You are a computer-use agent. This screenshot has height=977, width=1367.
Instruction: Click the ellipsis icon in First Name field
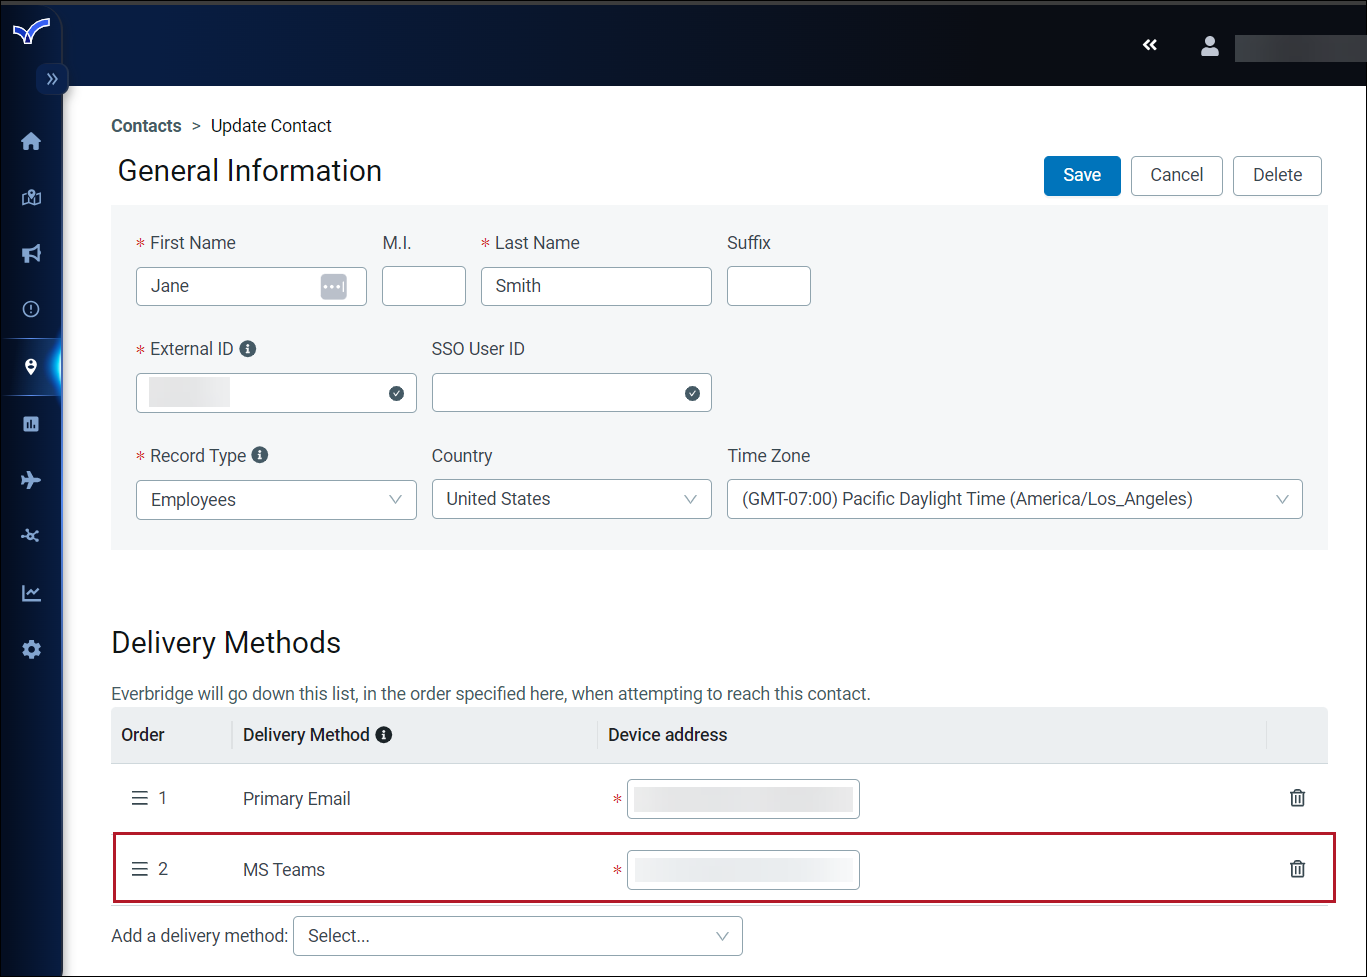click(x=333, y=287)
